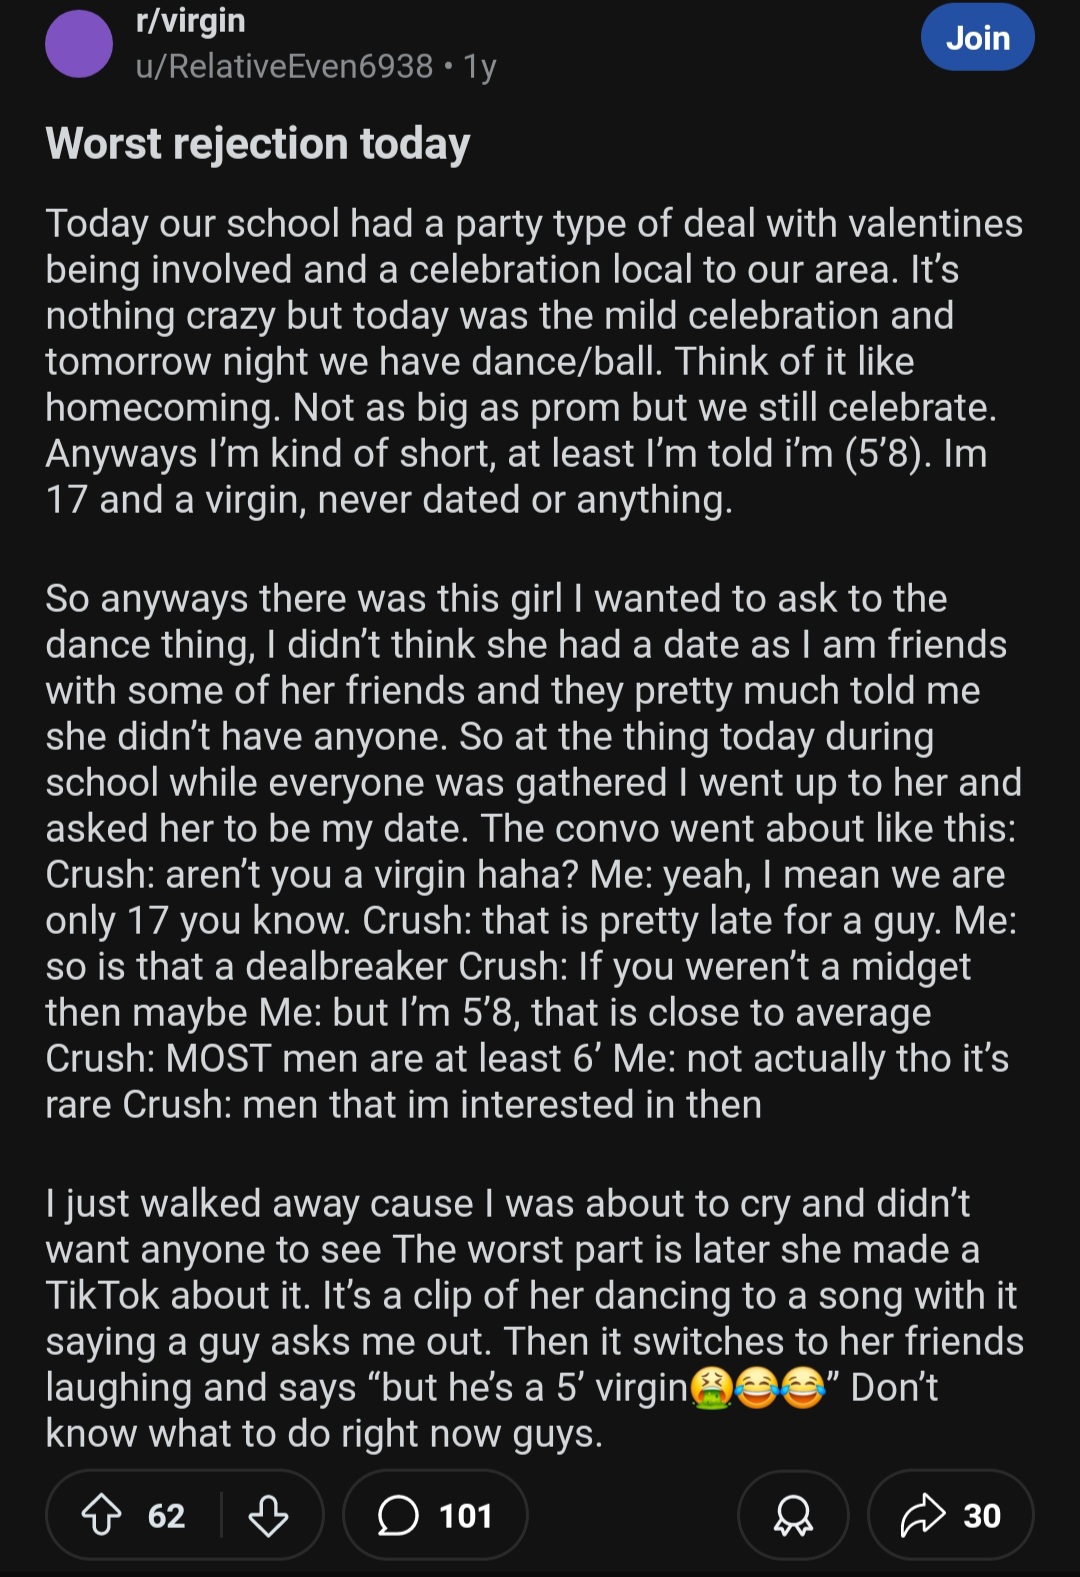Select the first laughing-crying emoji in the post
This screenshot has height=1577, width=1080.
(757, 1387)
